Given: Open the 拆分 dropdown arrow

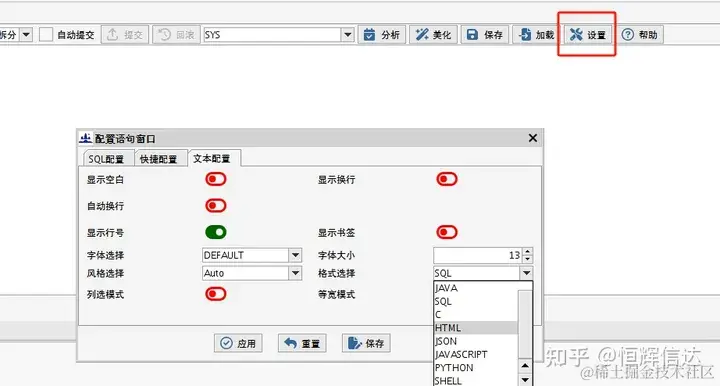Looking at the screenshot, I should 26,34.
